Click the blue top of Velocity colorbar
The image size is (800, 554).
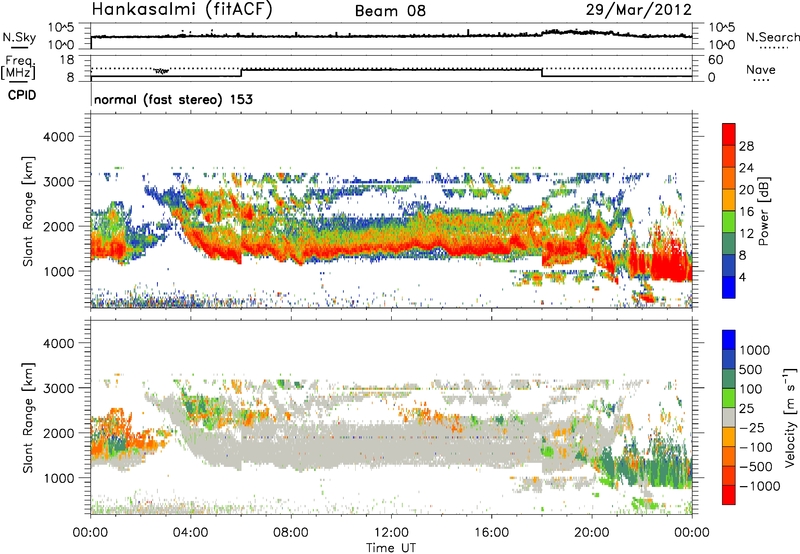click(729, 340)
